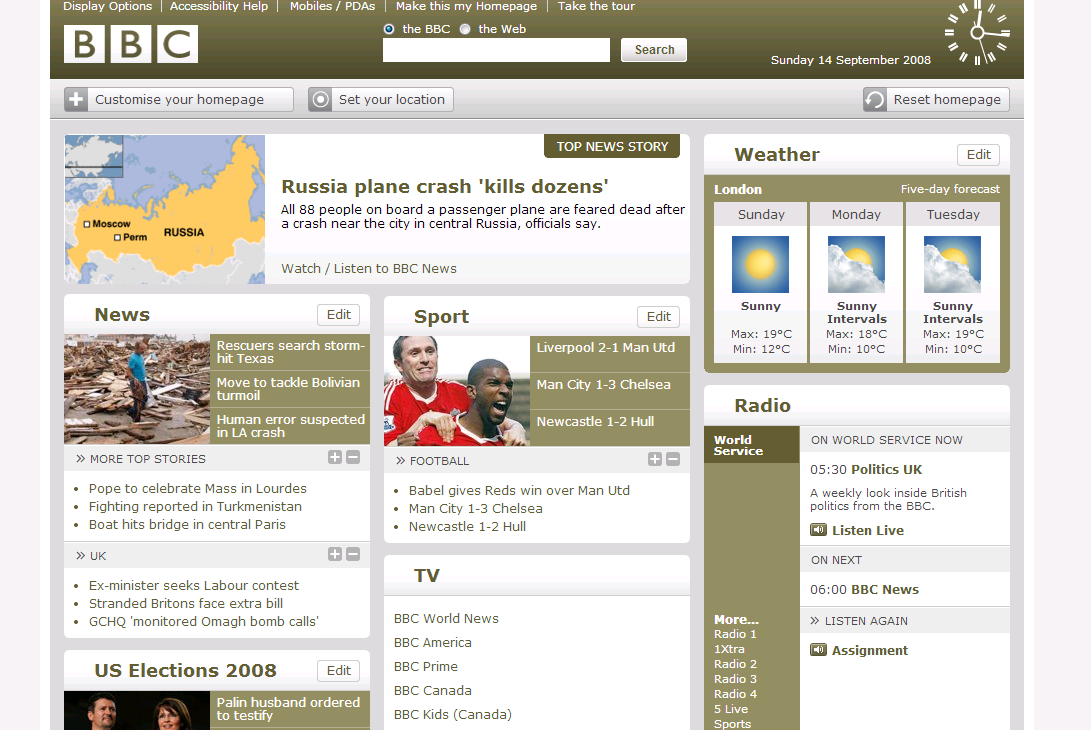Expand More Top Stories with the plus button

(x=335, y=457)
